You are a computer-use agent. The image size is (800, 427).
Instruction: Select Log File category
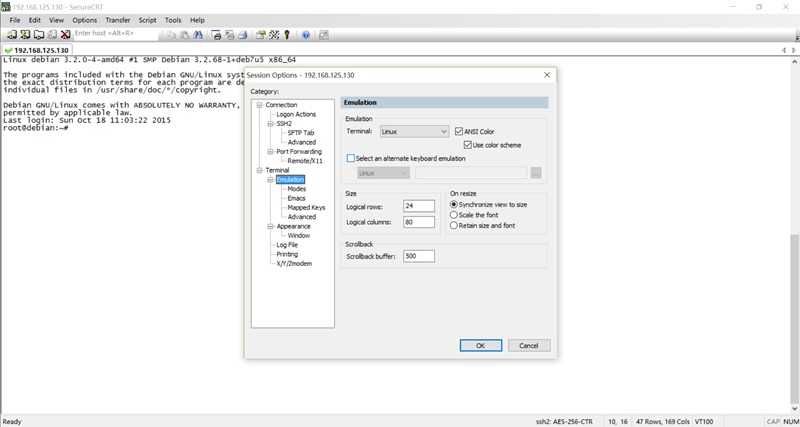[x=287, y=245]
